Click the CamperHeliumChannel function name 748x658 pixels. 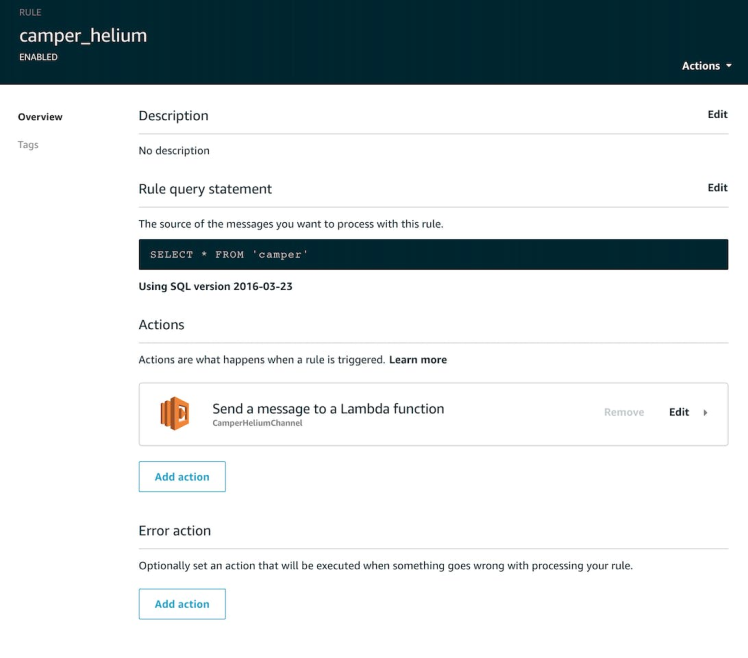pyautogui.click(x=257, y=424)
